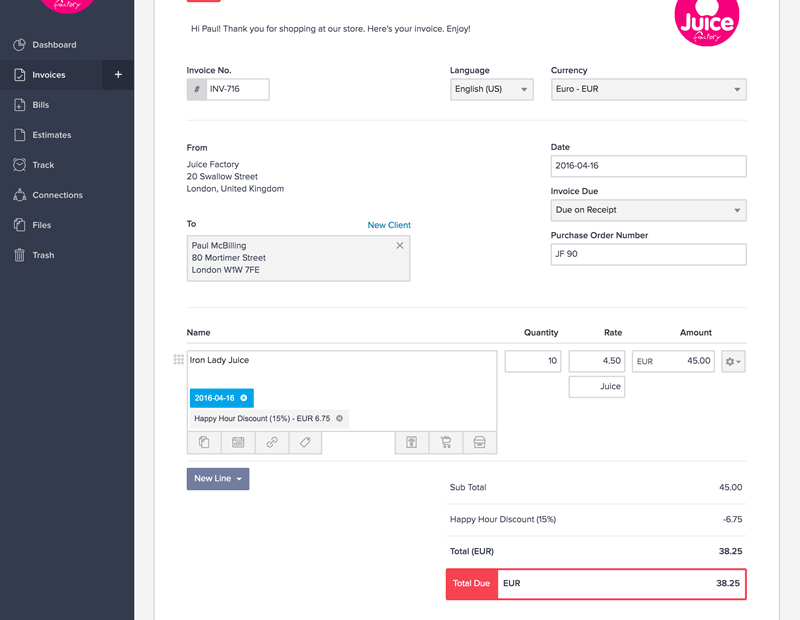Open the Estimates section
Viewport: 800px width, 620px height.
51,134
